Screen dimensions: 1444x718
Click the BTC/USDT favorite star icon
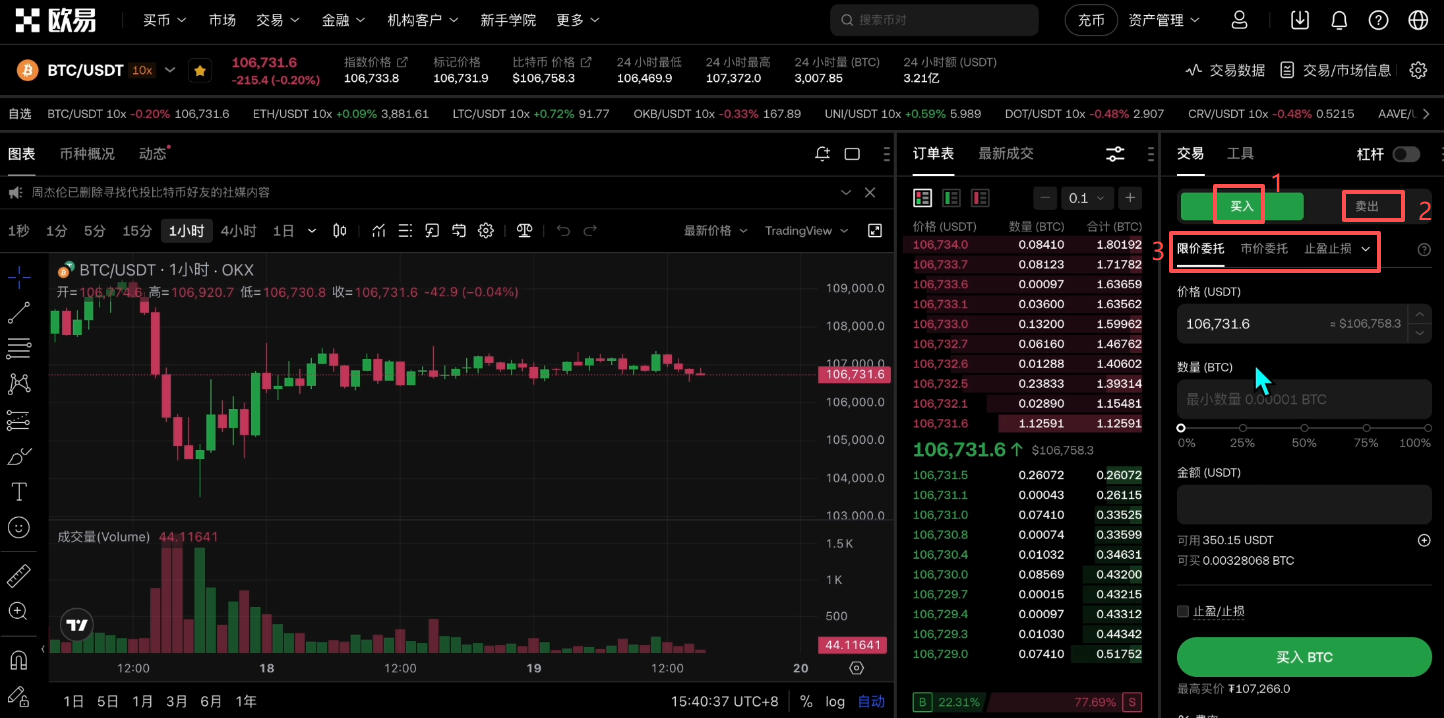pos(200,70)
